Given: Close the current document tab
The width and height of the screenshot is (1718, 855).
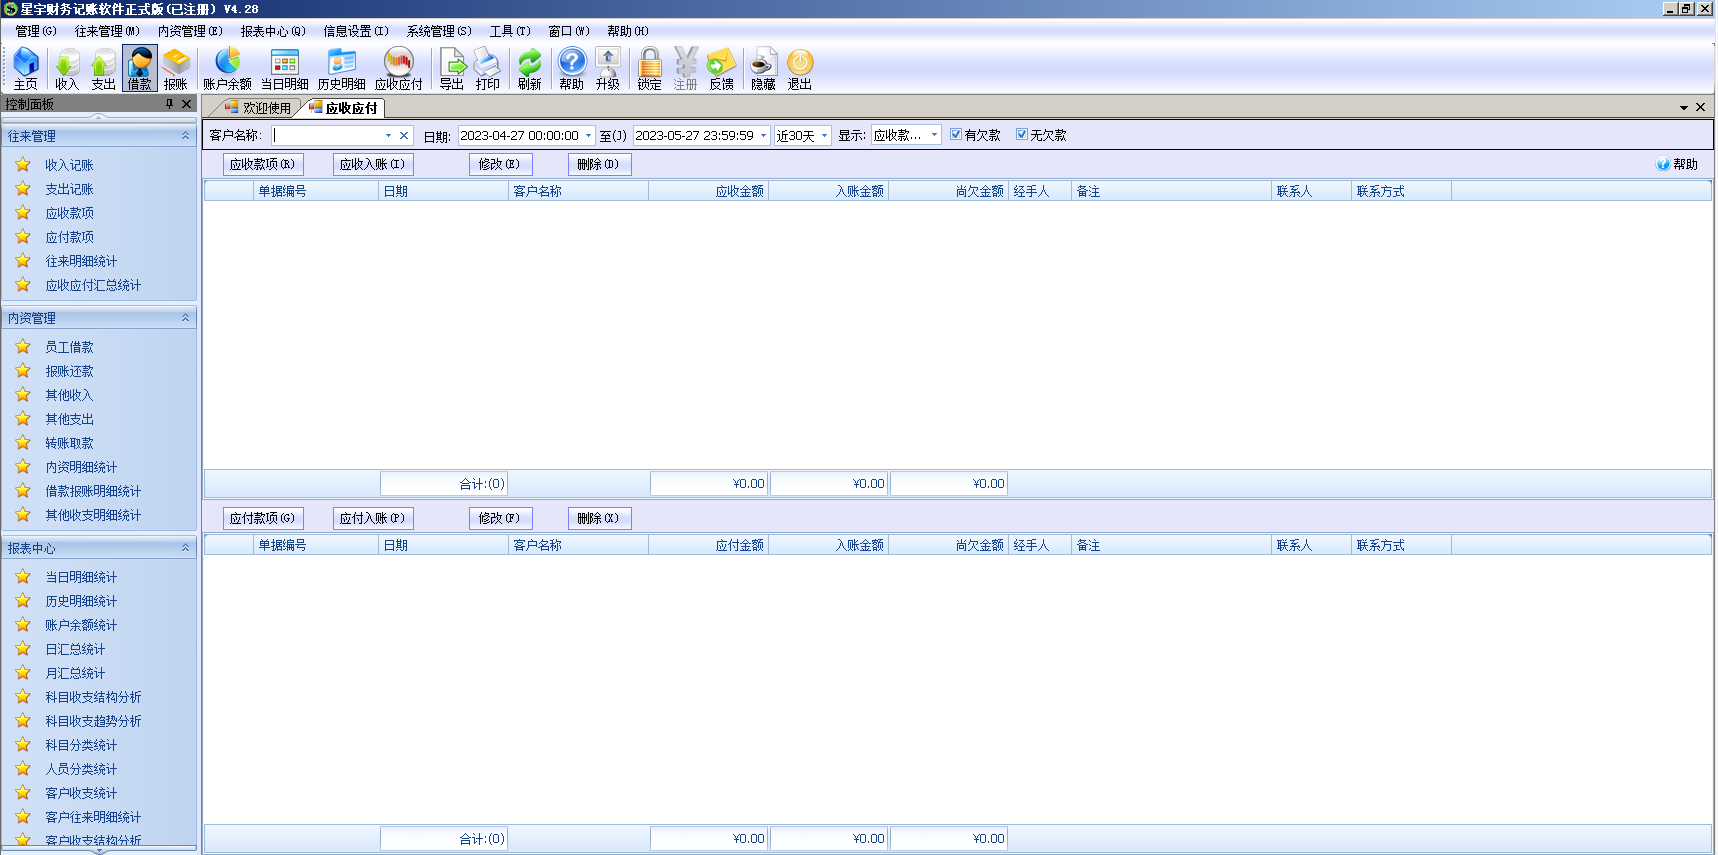Looking at the screenshot, I should pos(1701,107).
